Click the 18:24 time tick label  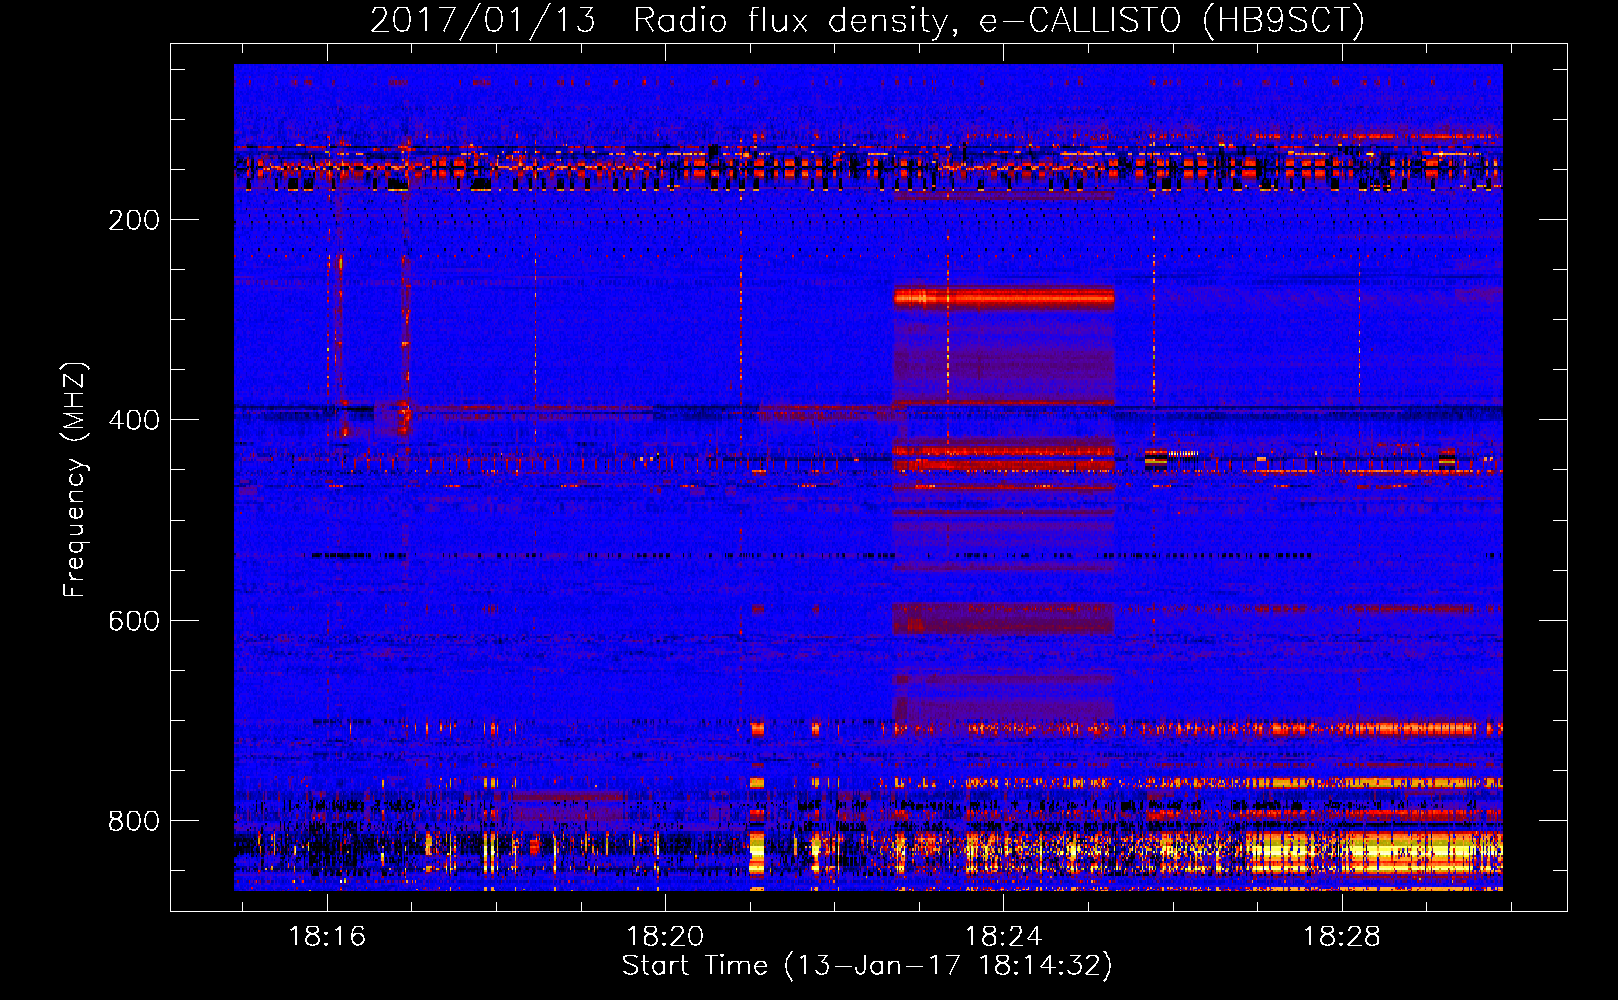pos(1003,937)
